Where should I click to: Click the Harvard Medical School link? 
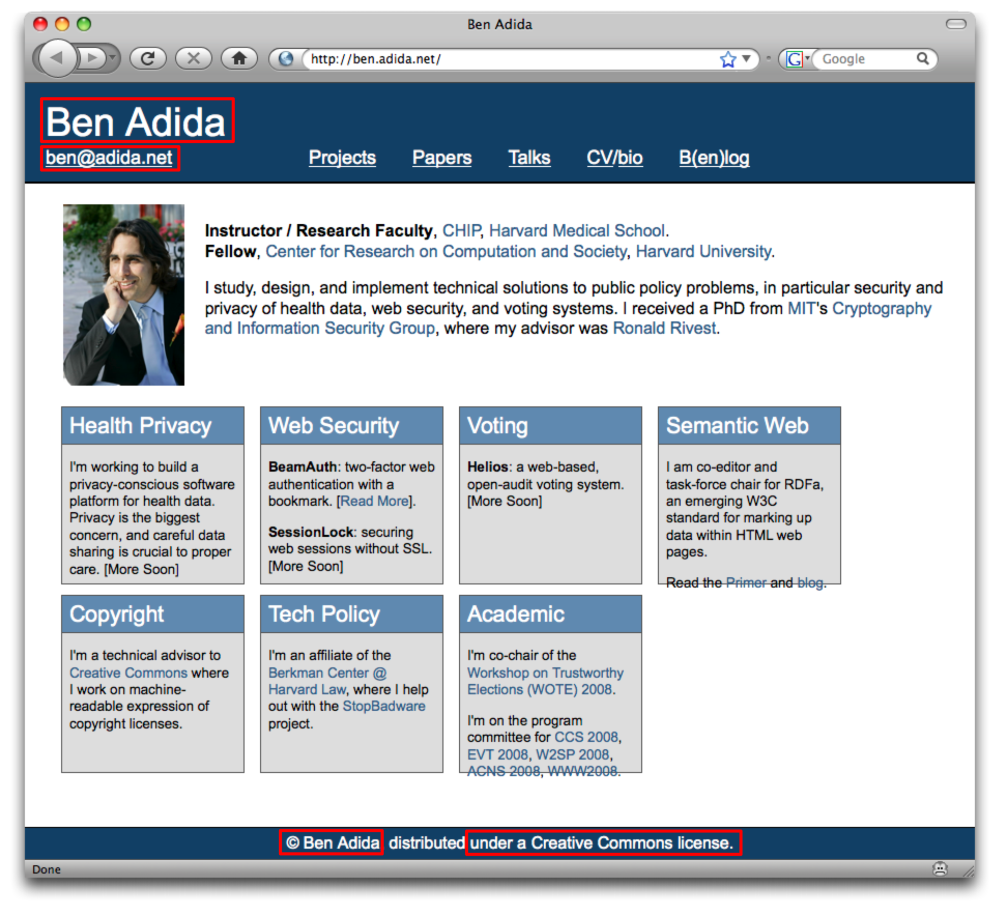click(577, 231)
